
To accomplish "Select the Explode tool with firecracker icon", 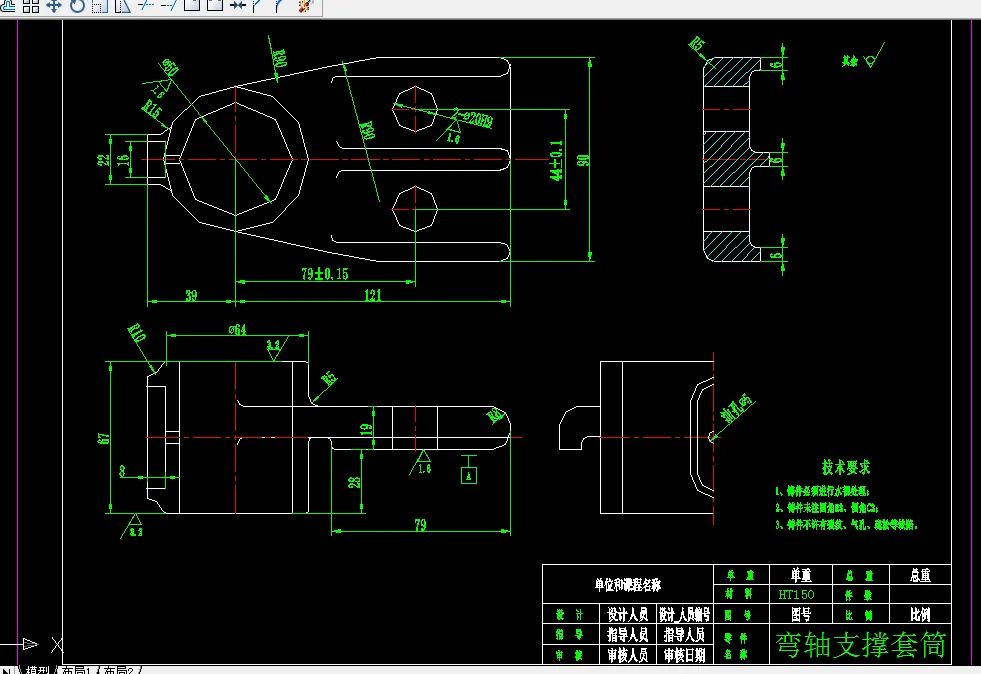I will [x=305, y=6].
